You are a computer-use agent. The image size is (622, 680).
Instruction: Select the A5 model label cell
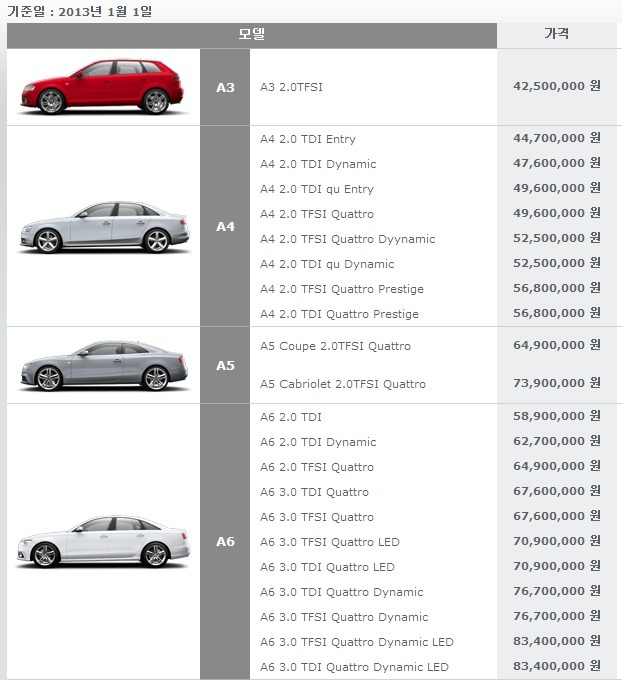coord(225,365)
